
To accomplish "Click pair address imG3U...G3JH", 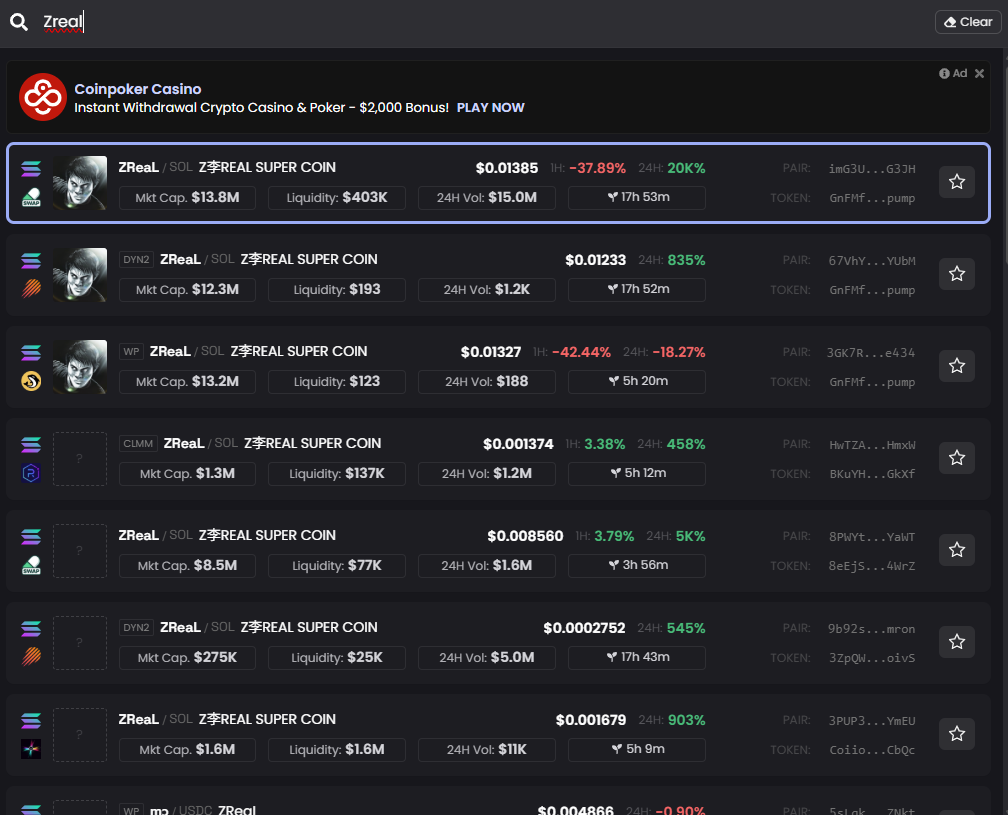I will tap(871, 169).
